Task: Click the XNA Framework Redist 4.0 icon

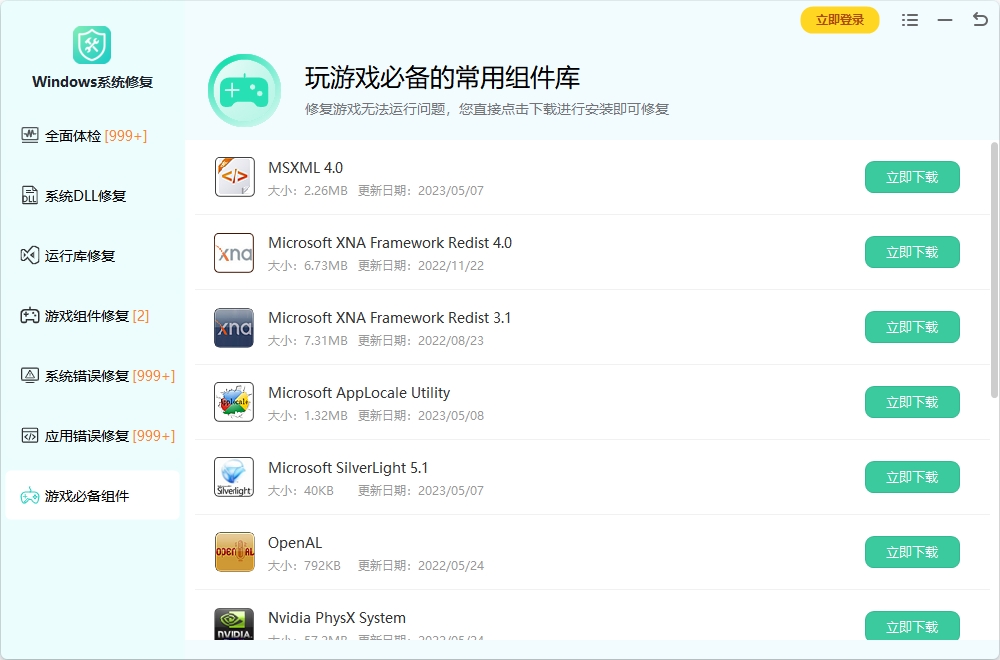Action: pyautogui.click(x=234, y=252)
